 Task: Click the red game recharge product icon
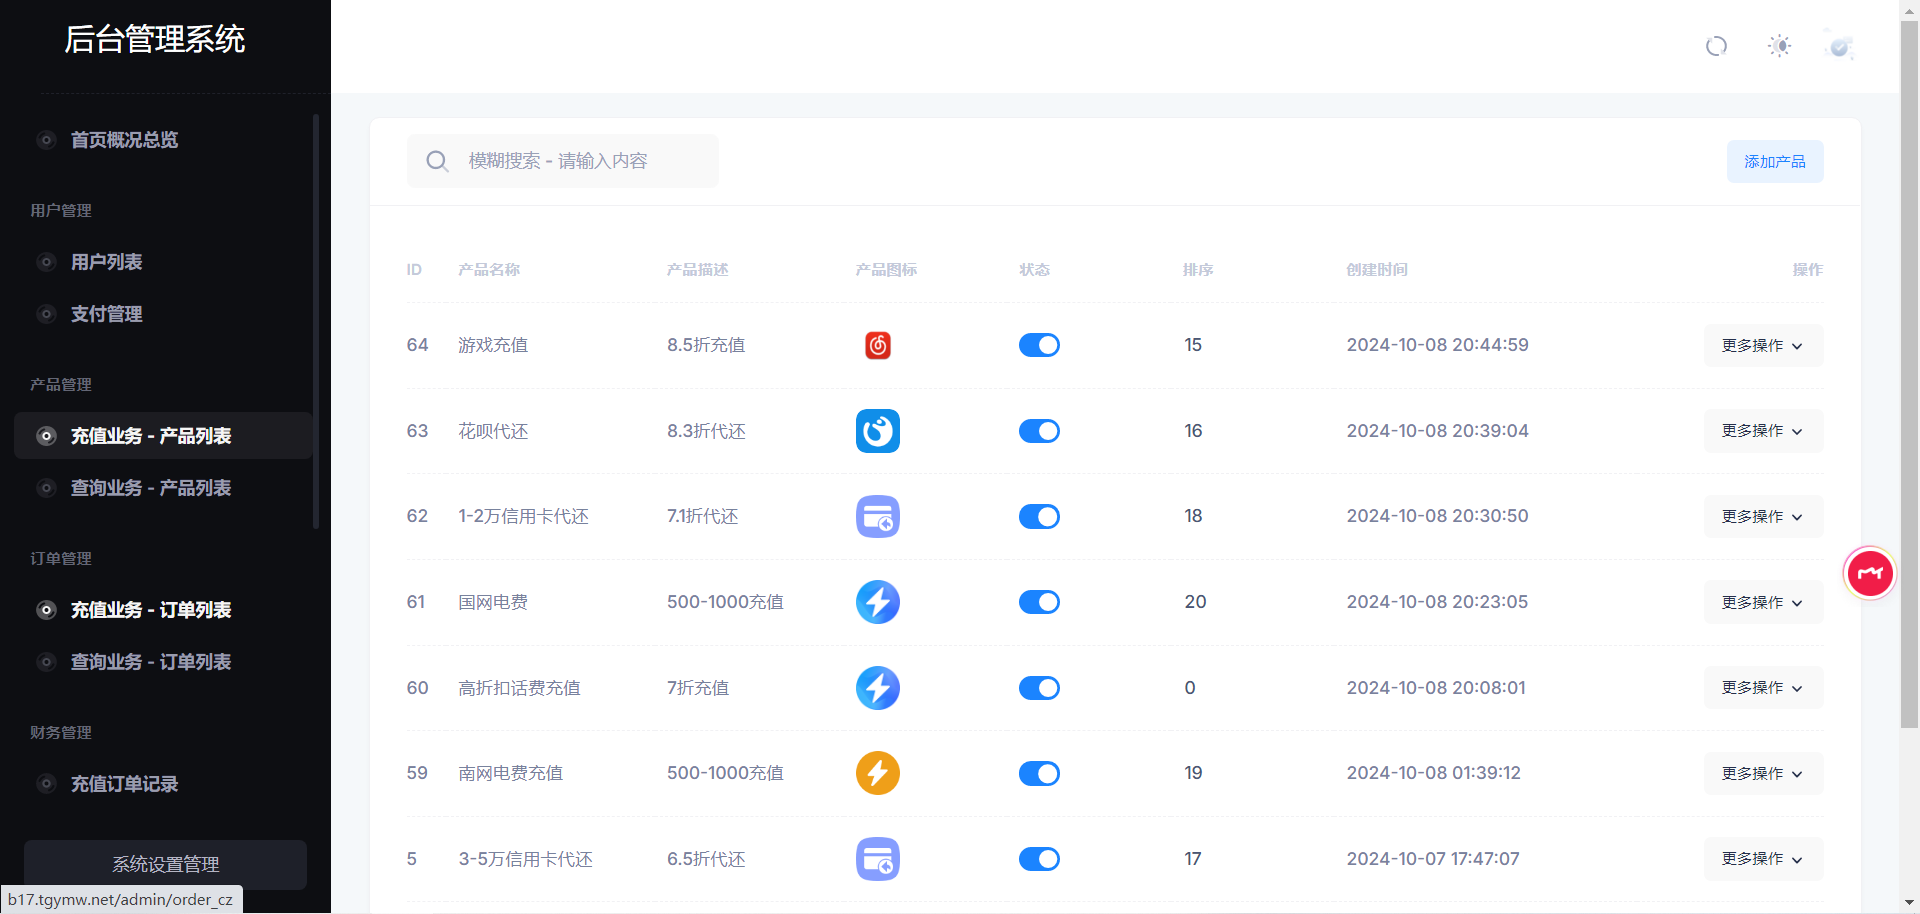[877, 345]
